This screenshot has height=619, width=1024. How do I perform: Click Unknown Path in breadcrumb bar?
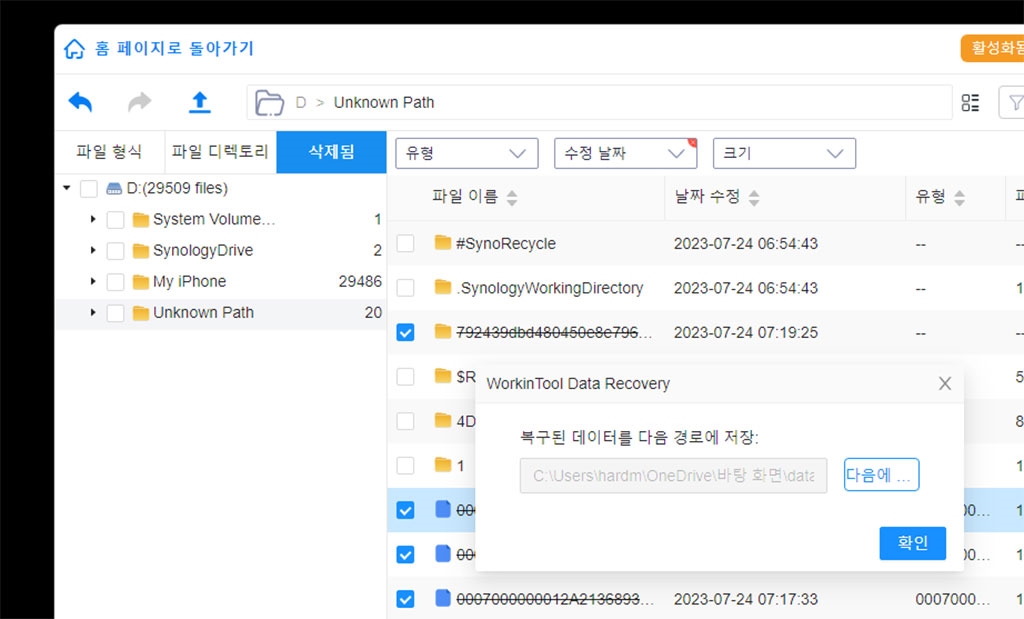383,103
